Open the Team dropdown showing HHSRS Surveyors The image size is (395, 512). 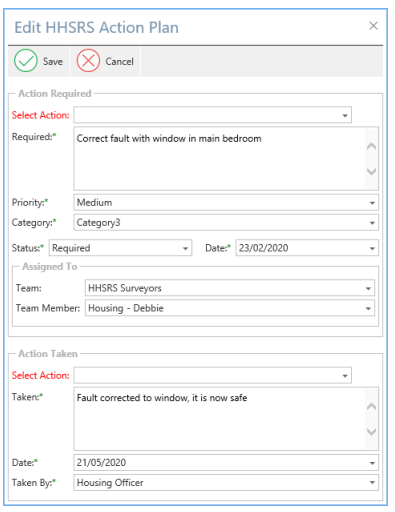click(x=368, y=288)
